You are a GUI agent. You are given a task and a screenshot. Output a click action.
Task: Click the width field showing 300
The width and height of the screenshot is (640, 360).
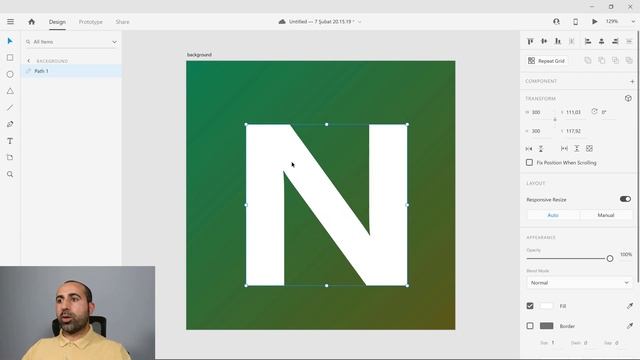[x=542, y=112]
